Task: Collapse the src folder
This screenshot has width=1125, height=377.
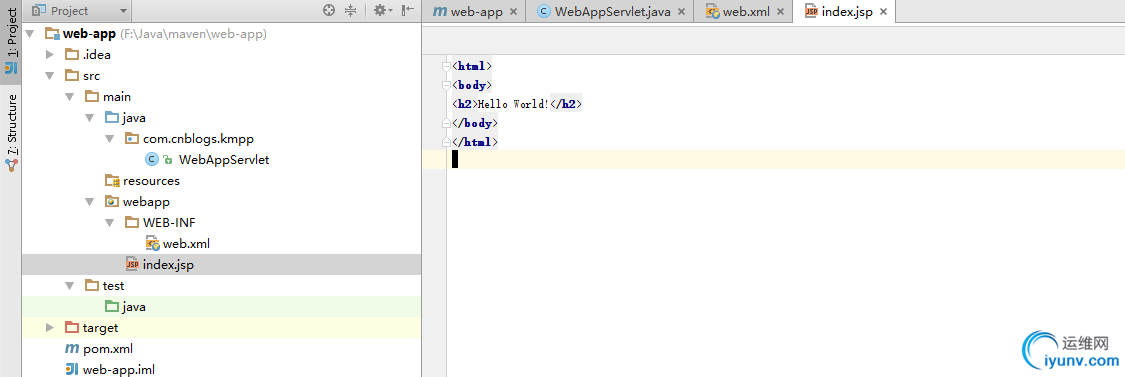Action: (x=50, y=75)
